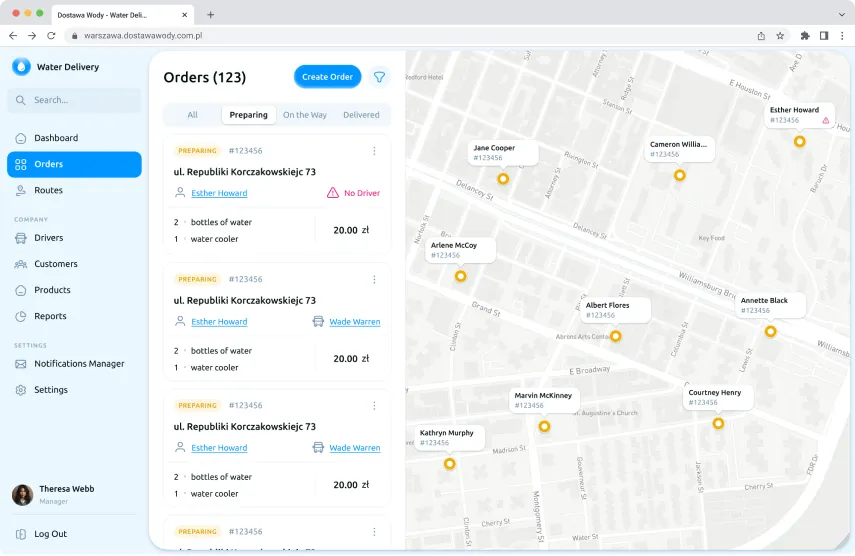The width and height of the screenshot is (855, 556).
Task: Open three-dot menu on second order card
Action: [374, 280]
